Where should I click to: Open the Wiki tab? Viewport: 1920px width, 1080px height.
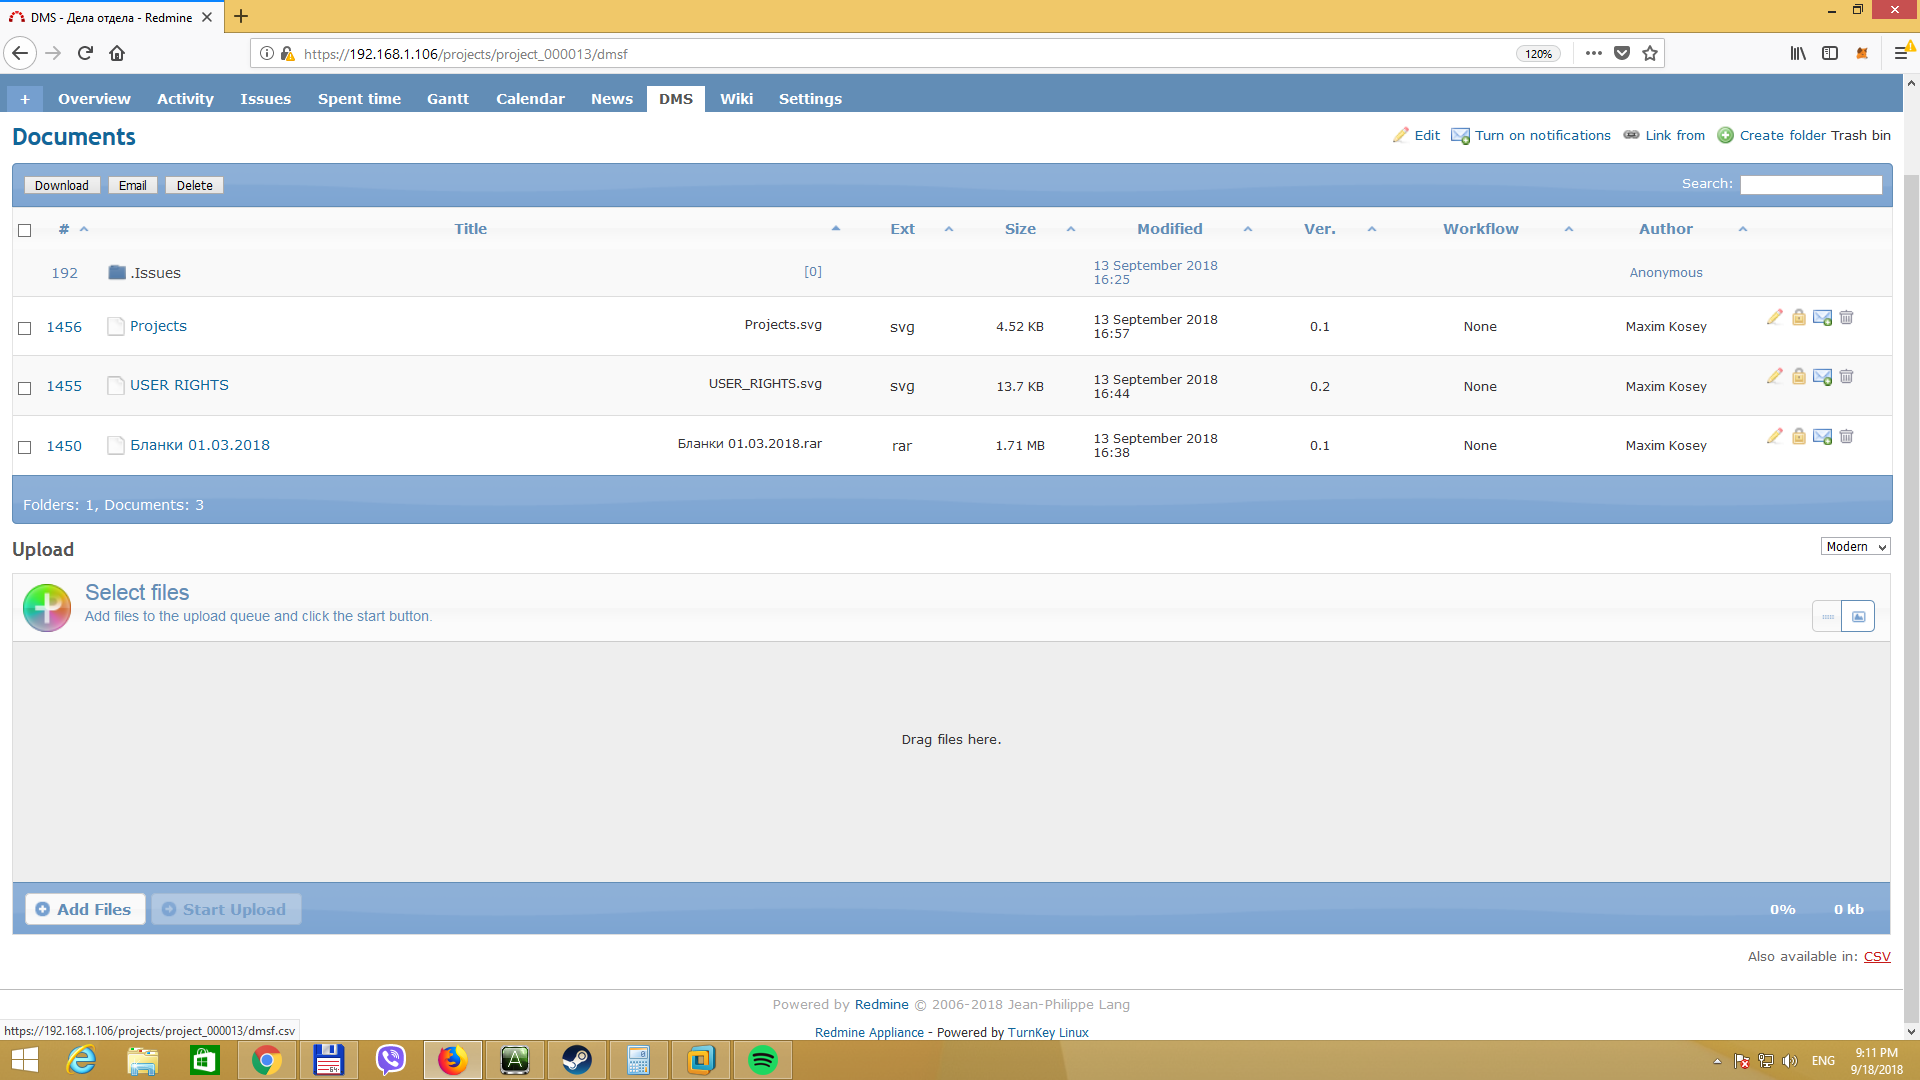pyautogui.click(x=736, y=99)
